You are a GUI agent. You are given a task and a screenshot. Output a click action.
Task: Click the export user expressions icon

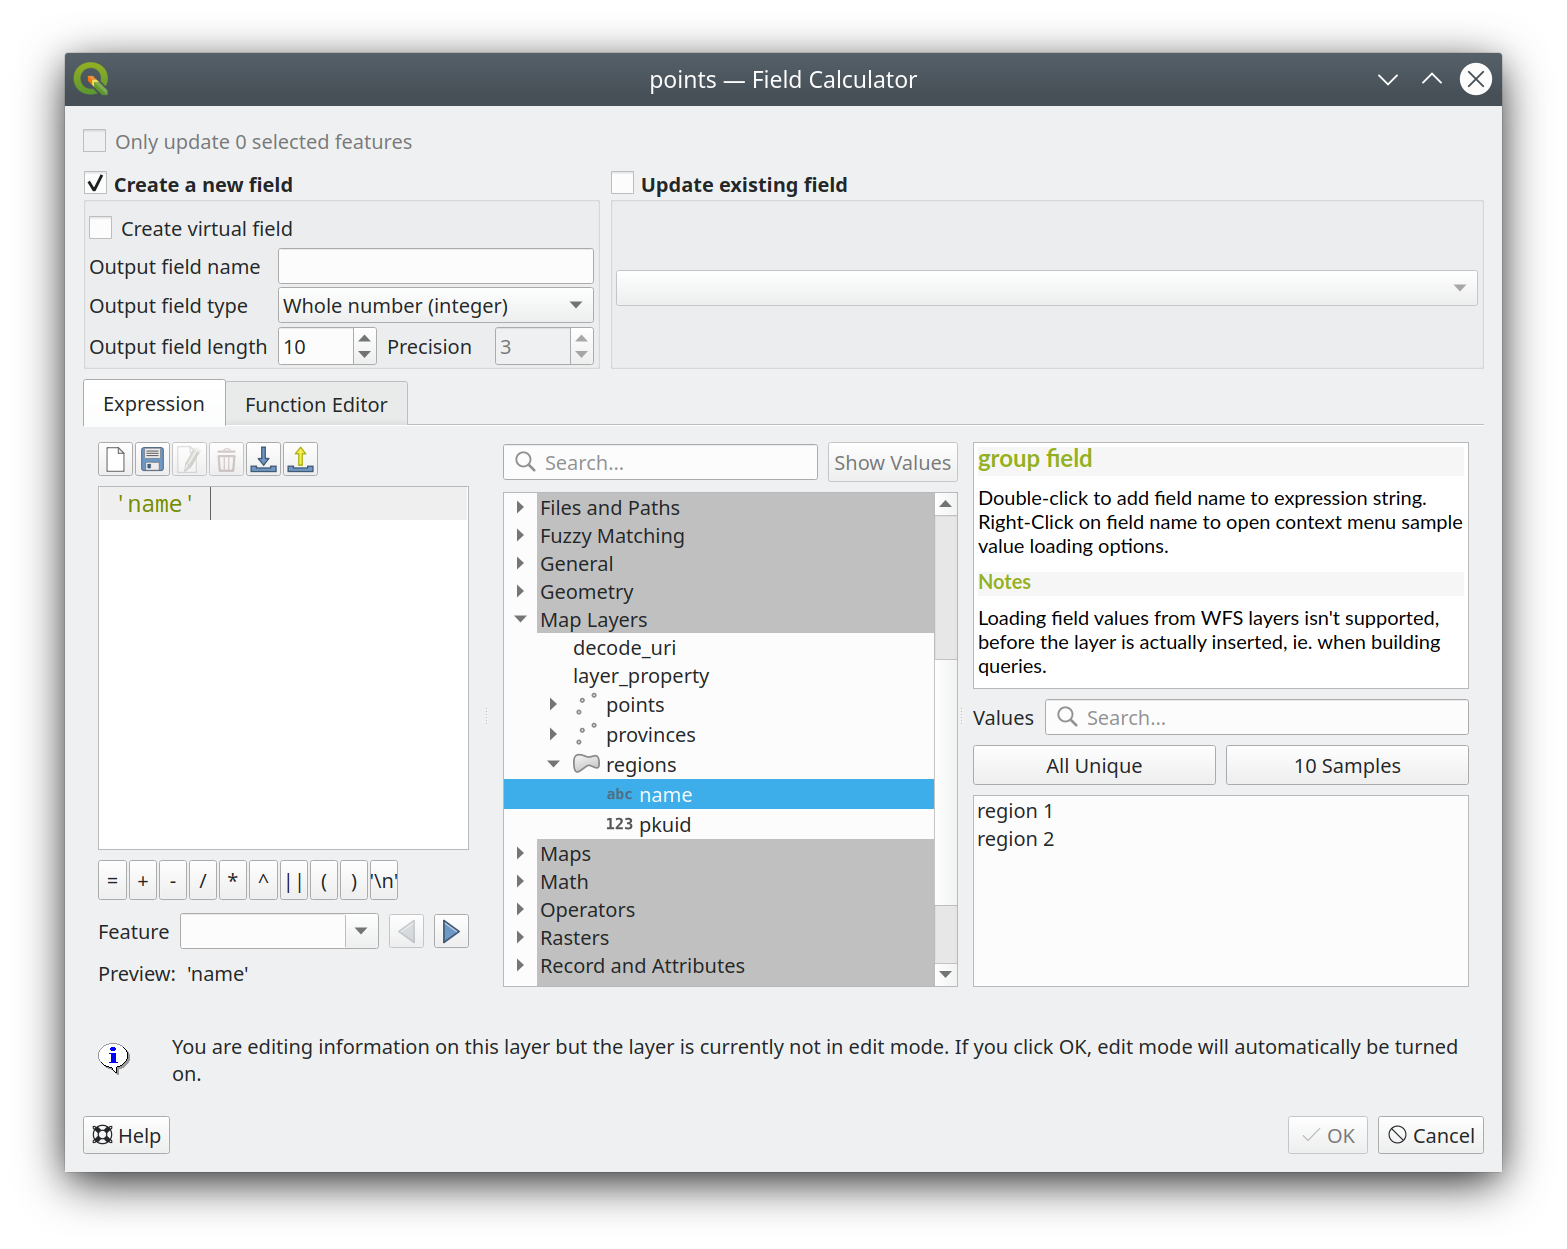point(300,460)
